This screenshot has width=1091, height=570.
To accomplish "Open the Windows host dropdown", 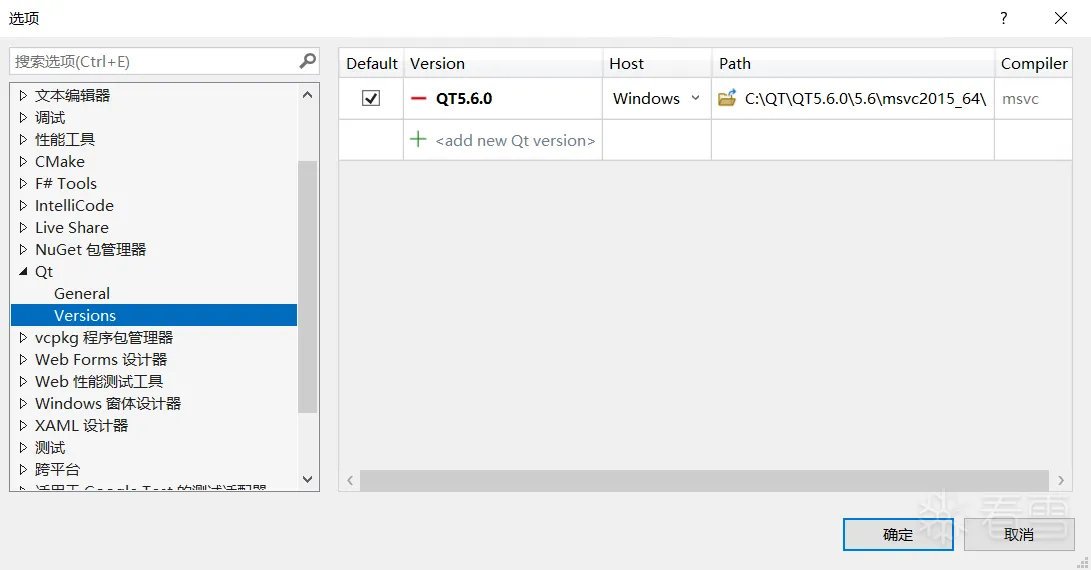I will [x=695, y=98].
